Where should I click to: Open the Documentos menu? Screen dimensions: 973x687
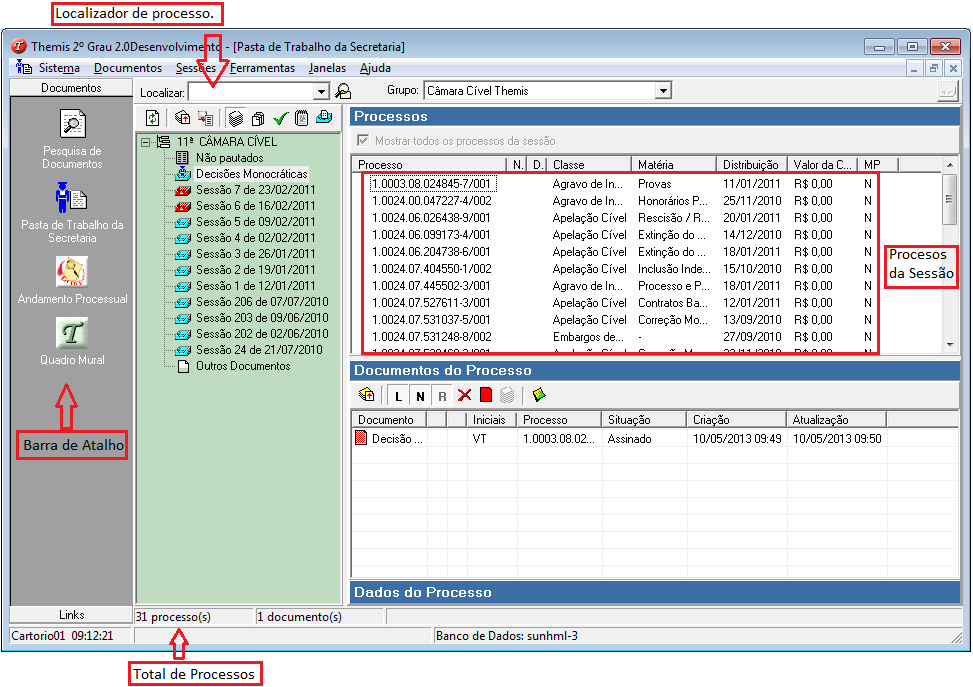pos(128,68)
